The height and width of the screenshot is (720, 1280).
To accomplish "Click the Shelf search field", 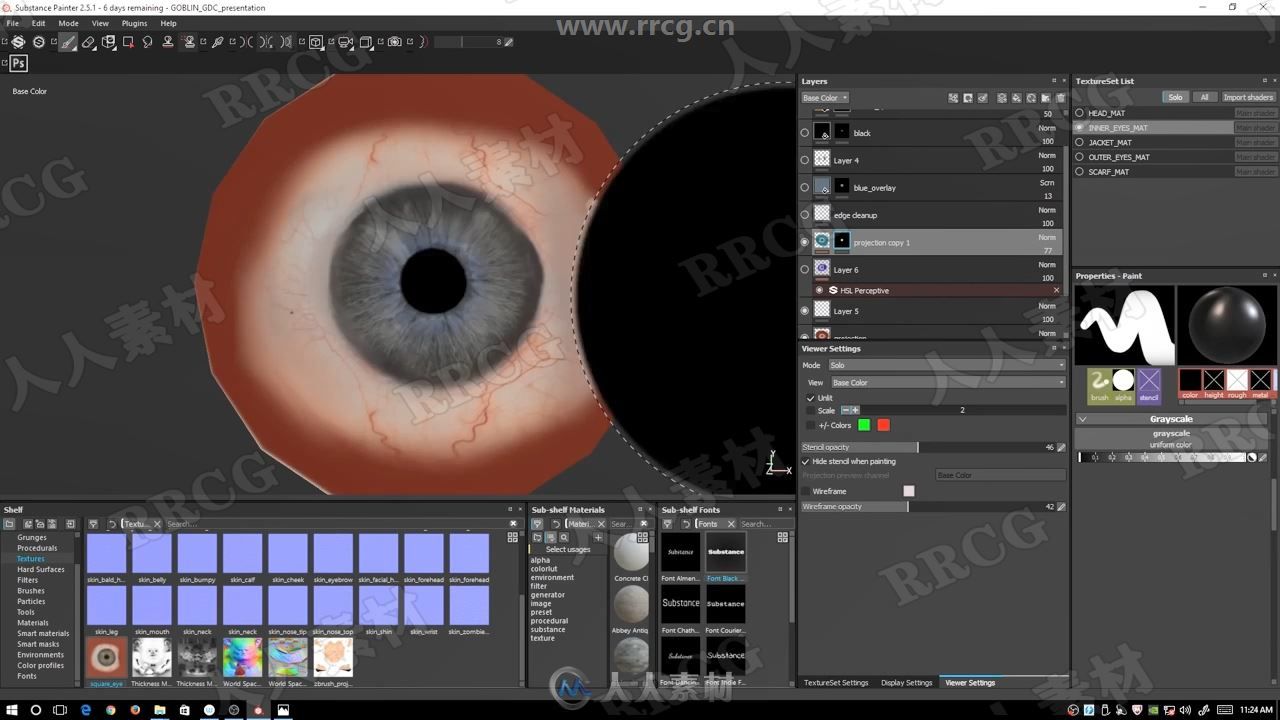I will (335, 524).
